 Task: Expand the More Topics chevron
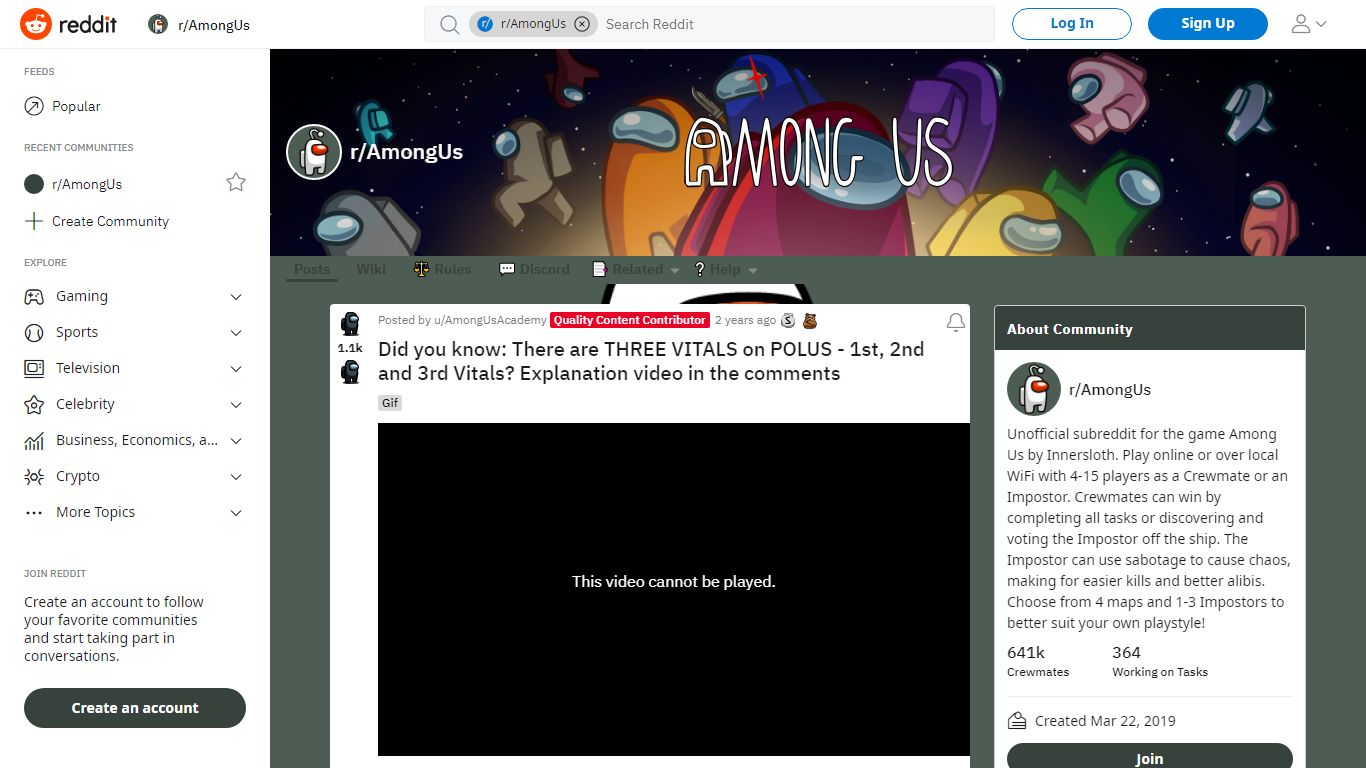pyautogui.click(x=236, y=513)
